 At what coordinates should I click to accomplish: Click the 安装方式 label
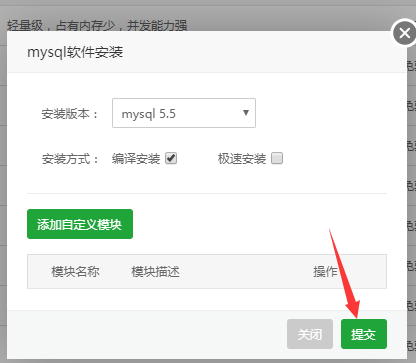pos(70,159)
